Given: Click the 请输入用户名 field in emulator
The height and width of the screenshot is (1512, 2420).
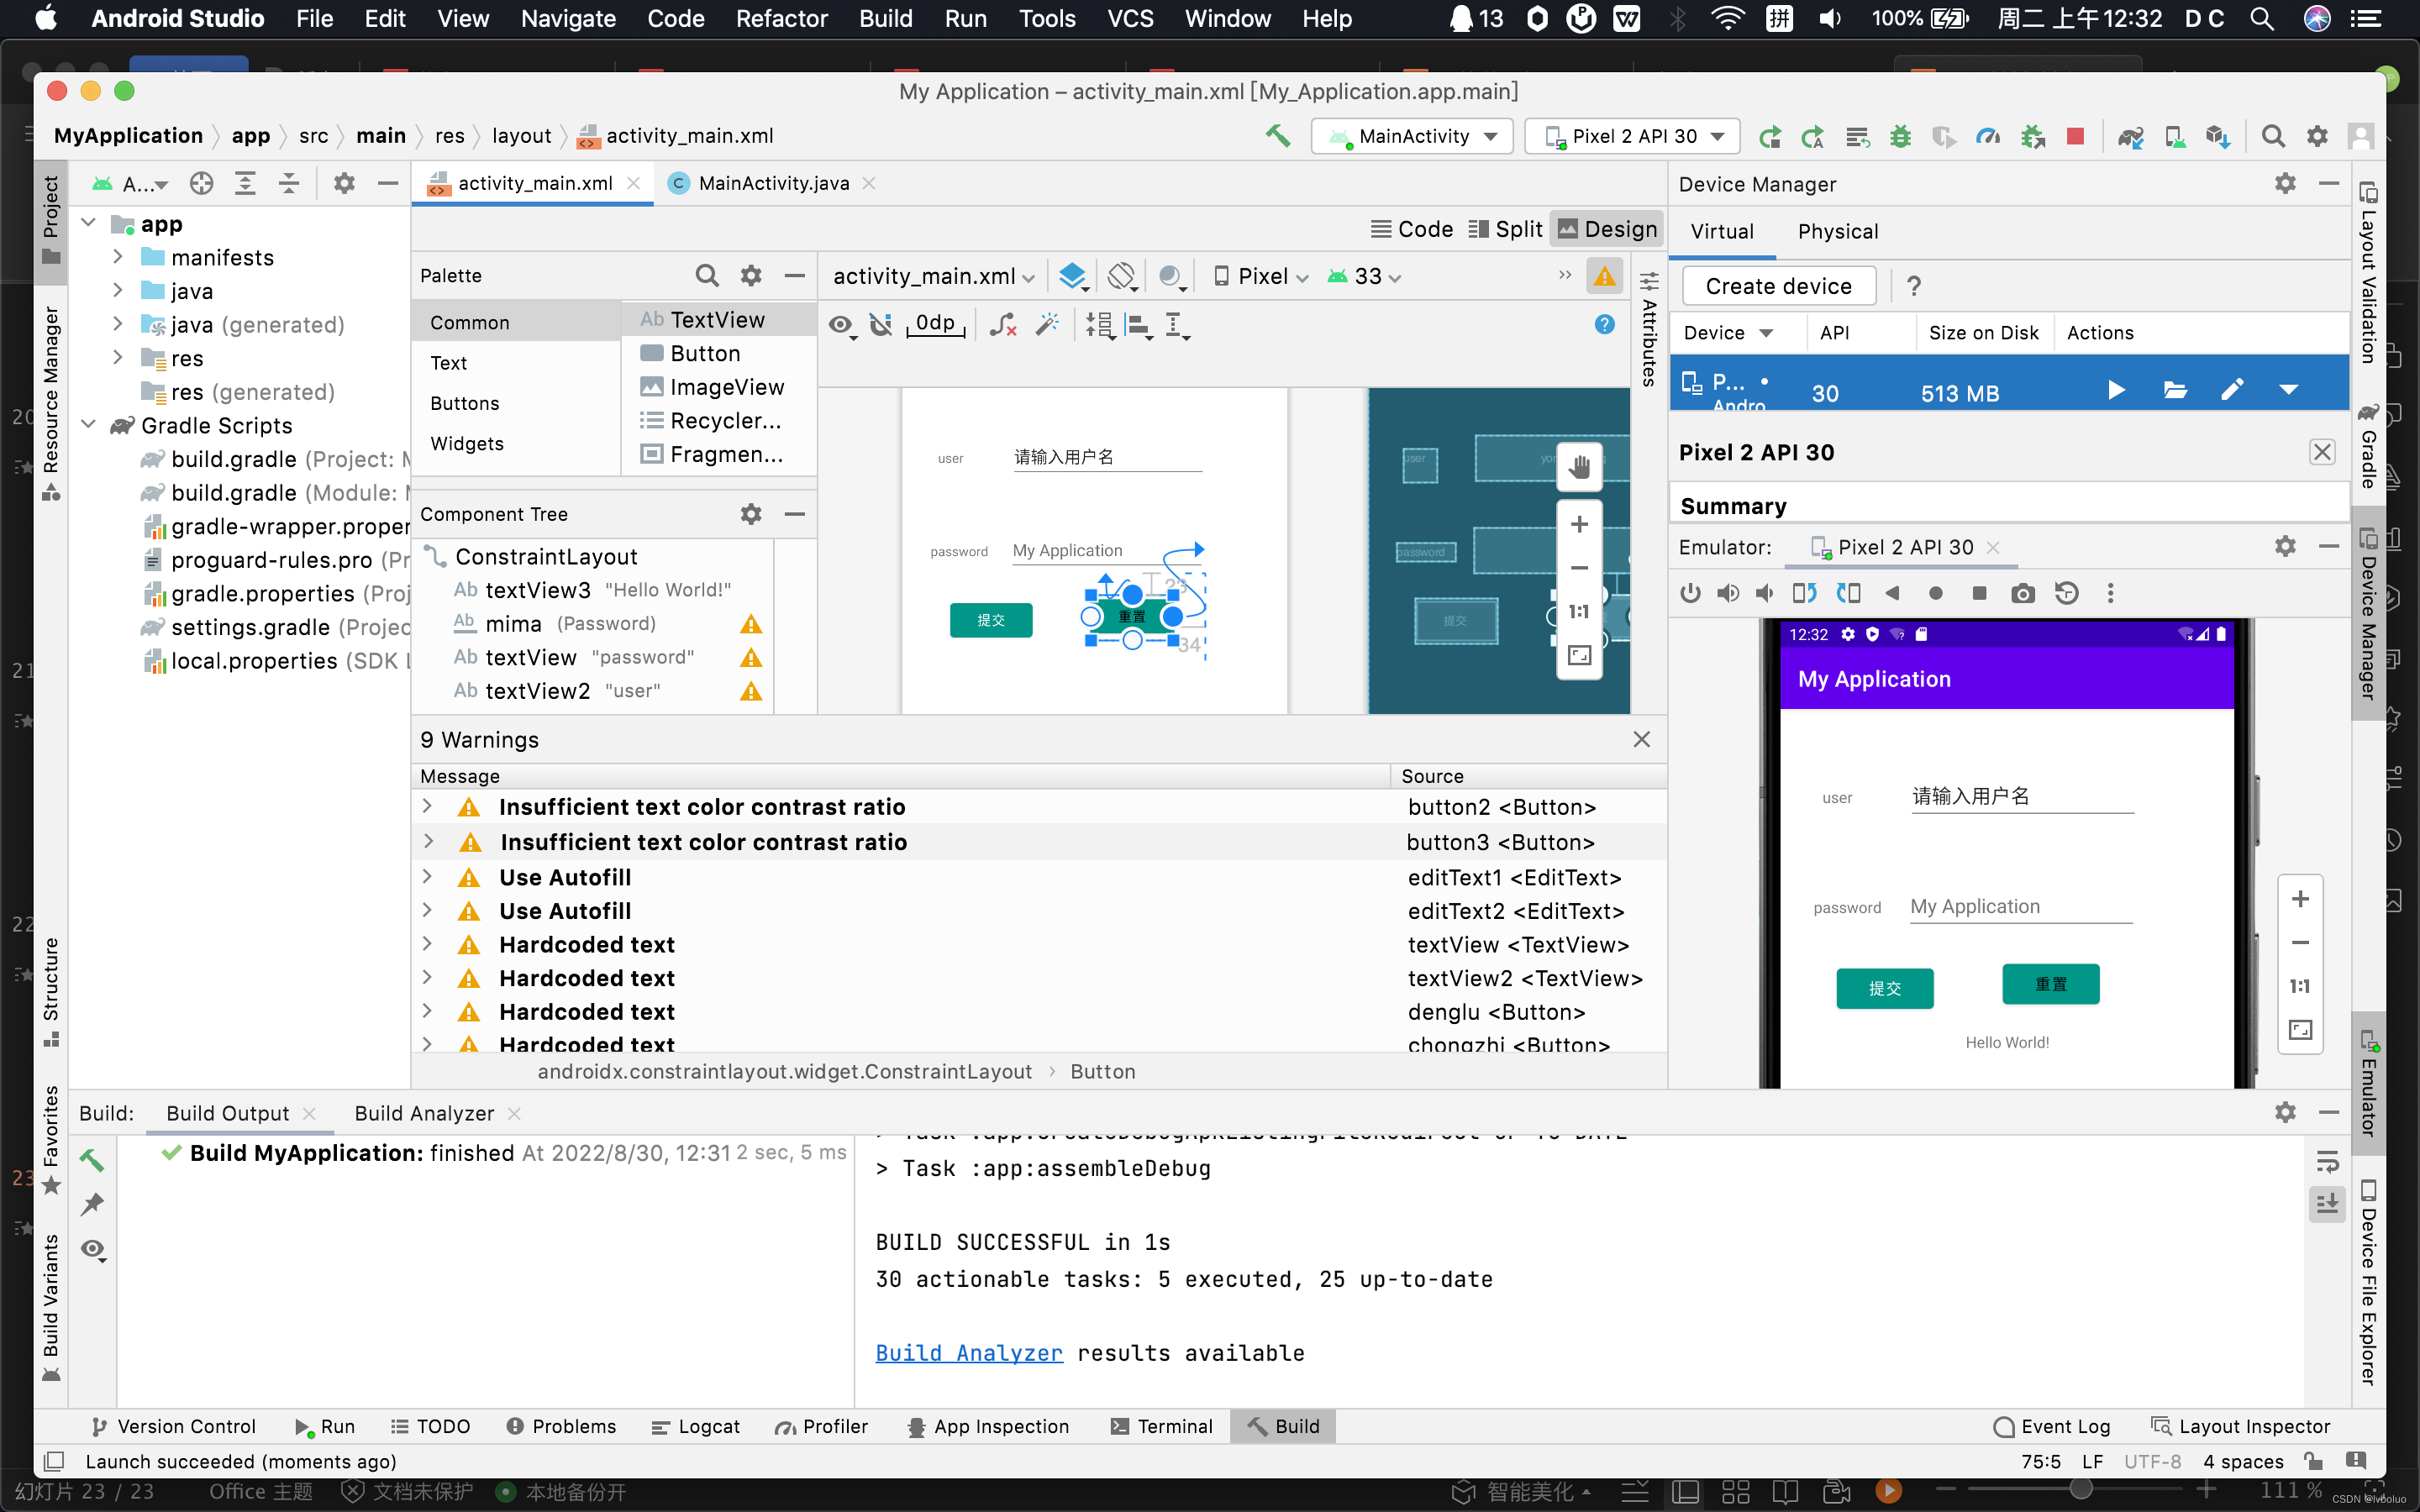Looking at the screenshot, I should (x=2020, y=796).
